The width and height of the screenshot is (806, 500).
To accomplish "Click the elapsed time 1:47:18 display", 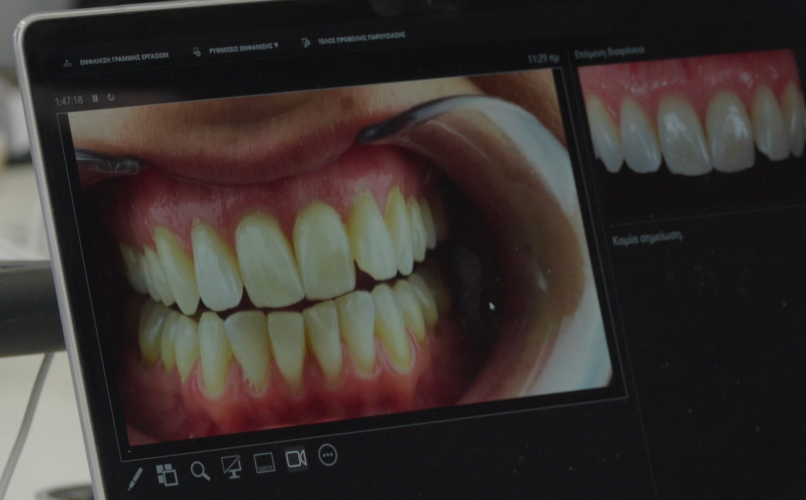I will point(68,101).
